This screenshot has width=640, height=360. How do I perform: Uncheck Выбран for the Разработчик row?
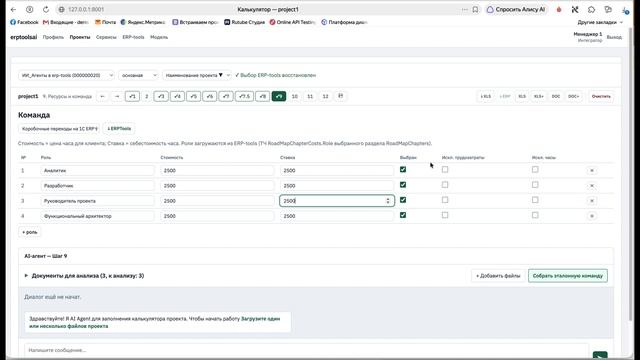pyautogui.click(x=403, y=184)
